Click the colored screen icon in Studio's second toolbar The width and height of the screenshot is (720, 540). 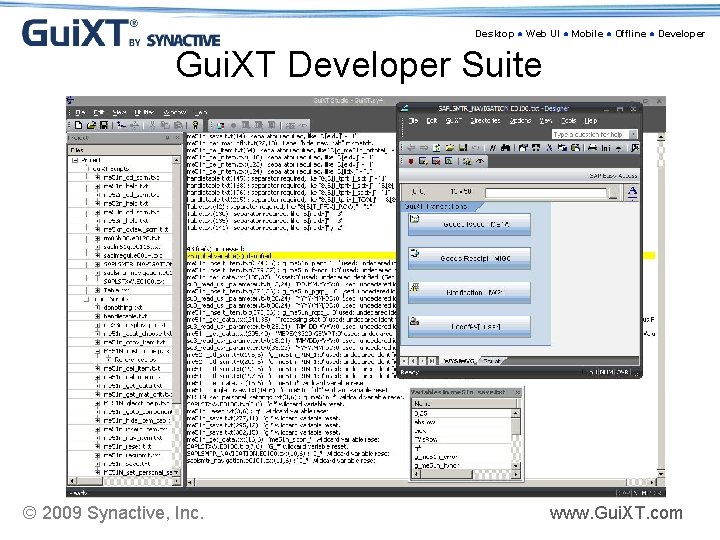point(220,125)
